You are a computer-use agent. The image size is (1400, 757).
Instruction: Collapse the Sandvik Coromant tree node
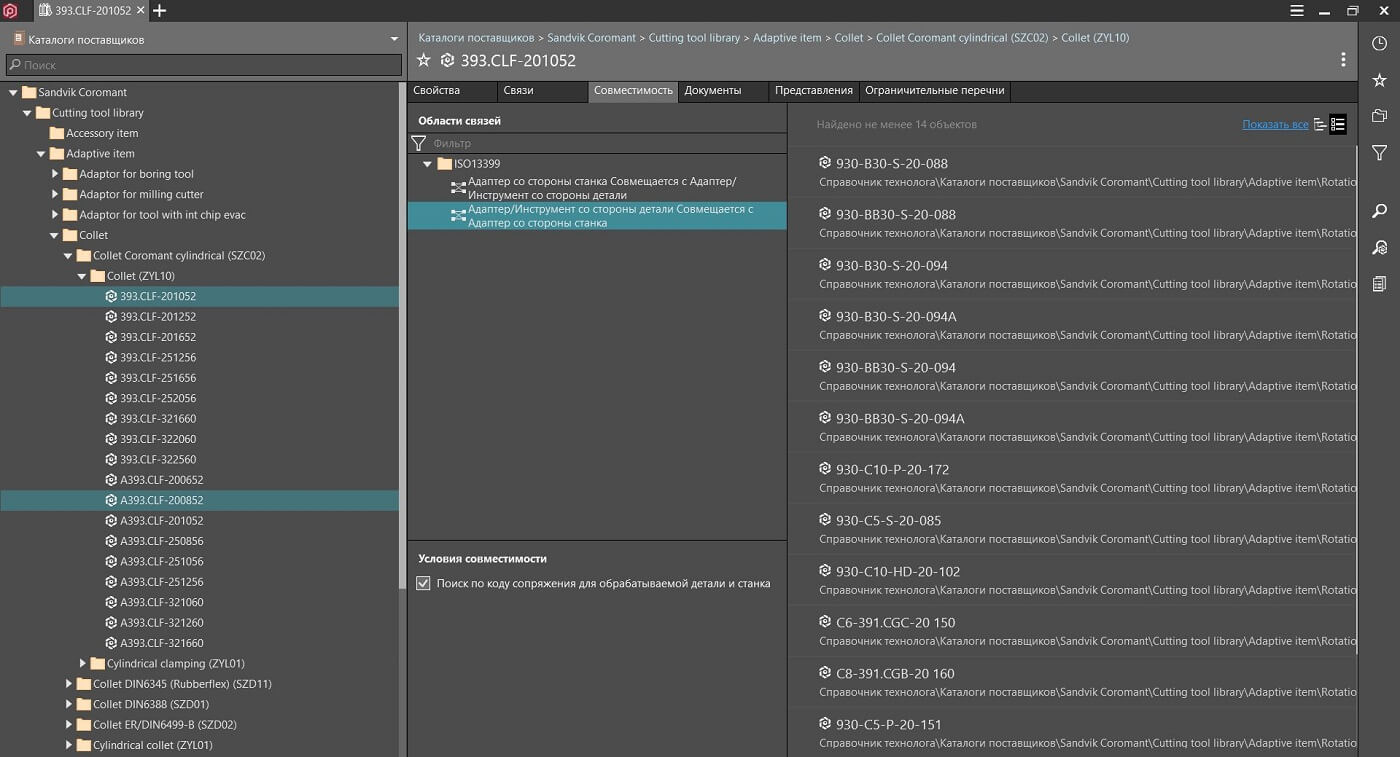click(x=13, y=92)
